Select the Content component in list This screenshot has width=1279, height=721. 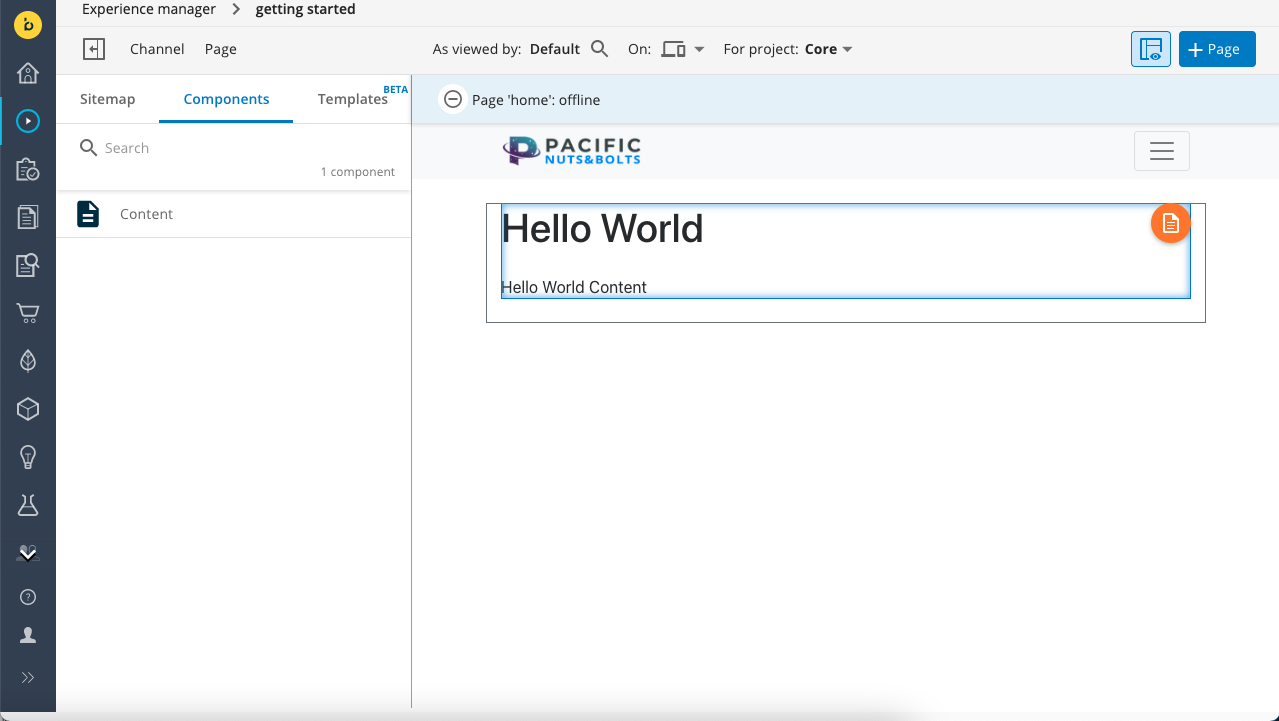146,214
